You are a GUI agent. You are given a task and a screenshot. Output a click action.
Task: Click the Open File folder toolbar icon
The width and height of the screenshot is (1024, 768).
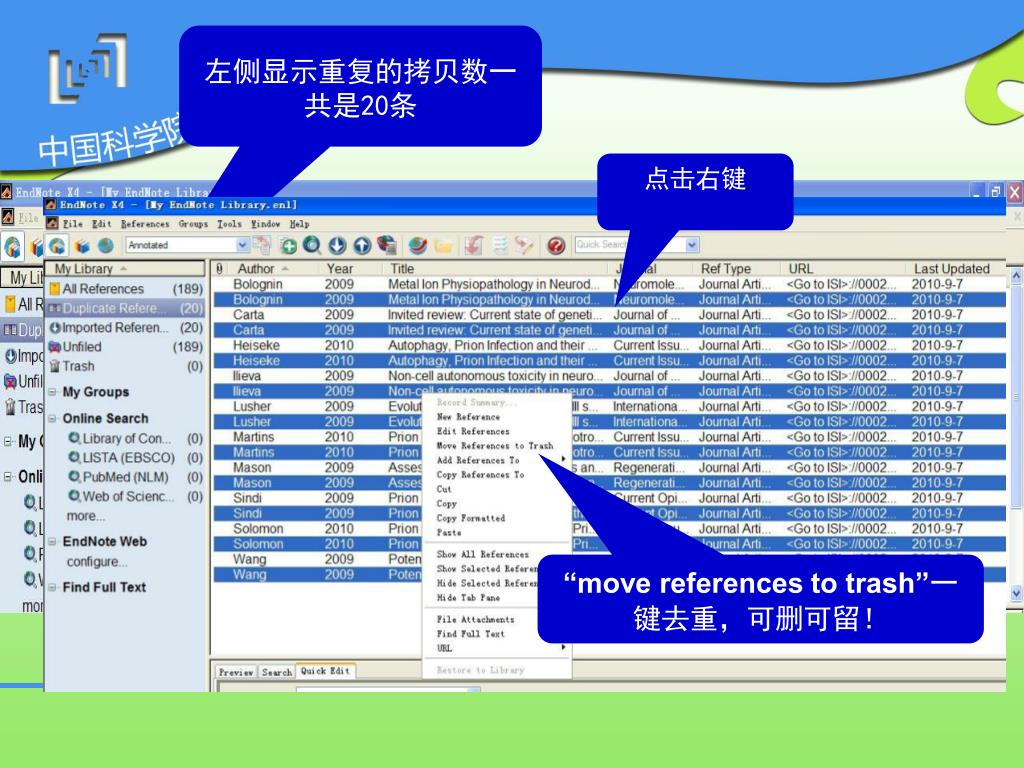pos(443,246)
